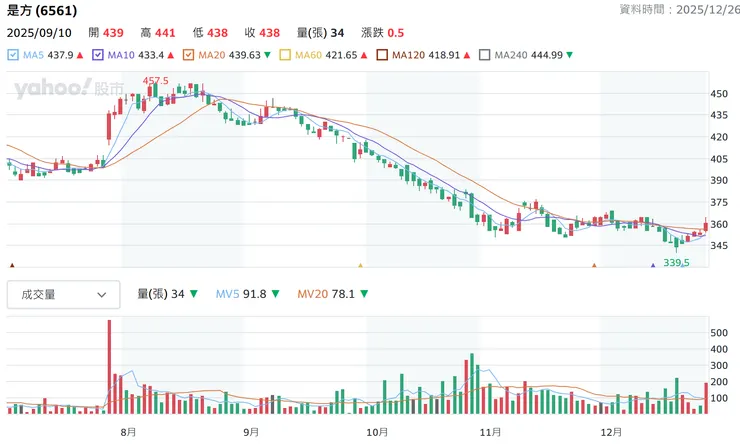Select the 8月 label on the time axis
Viewport: 740px width, 444px height.
click(128, 431)
